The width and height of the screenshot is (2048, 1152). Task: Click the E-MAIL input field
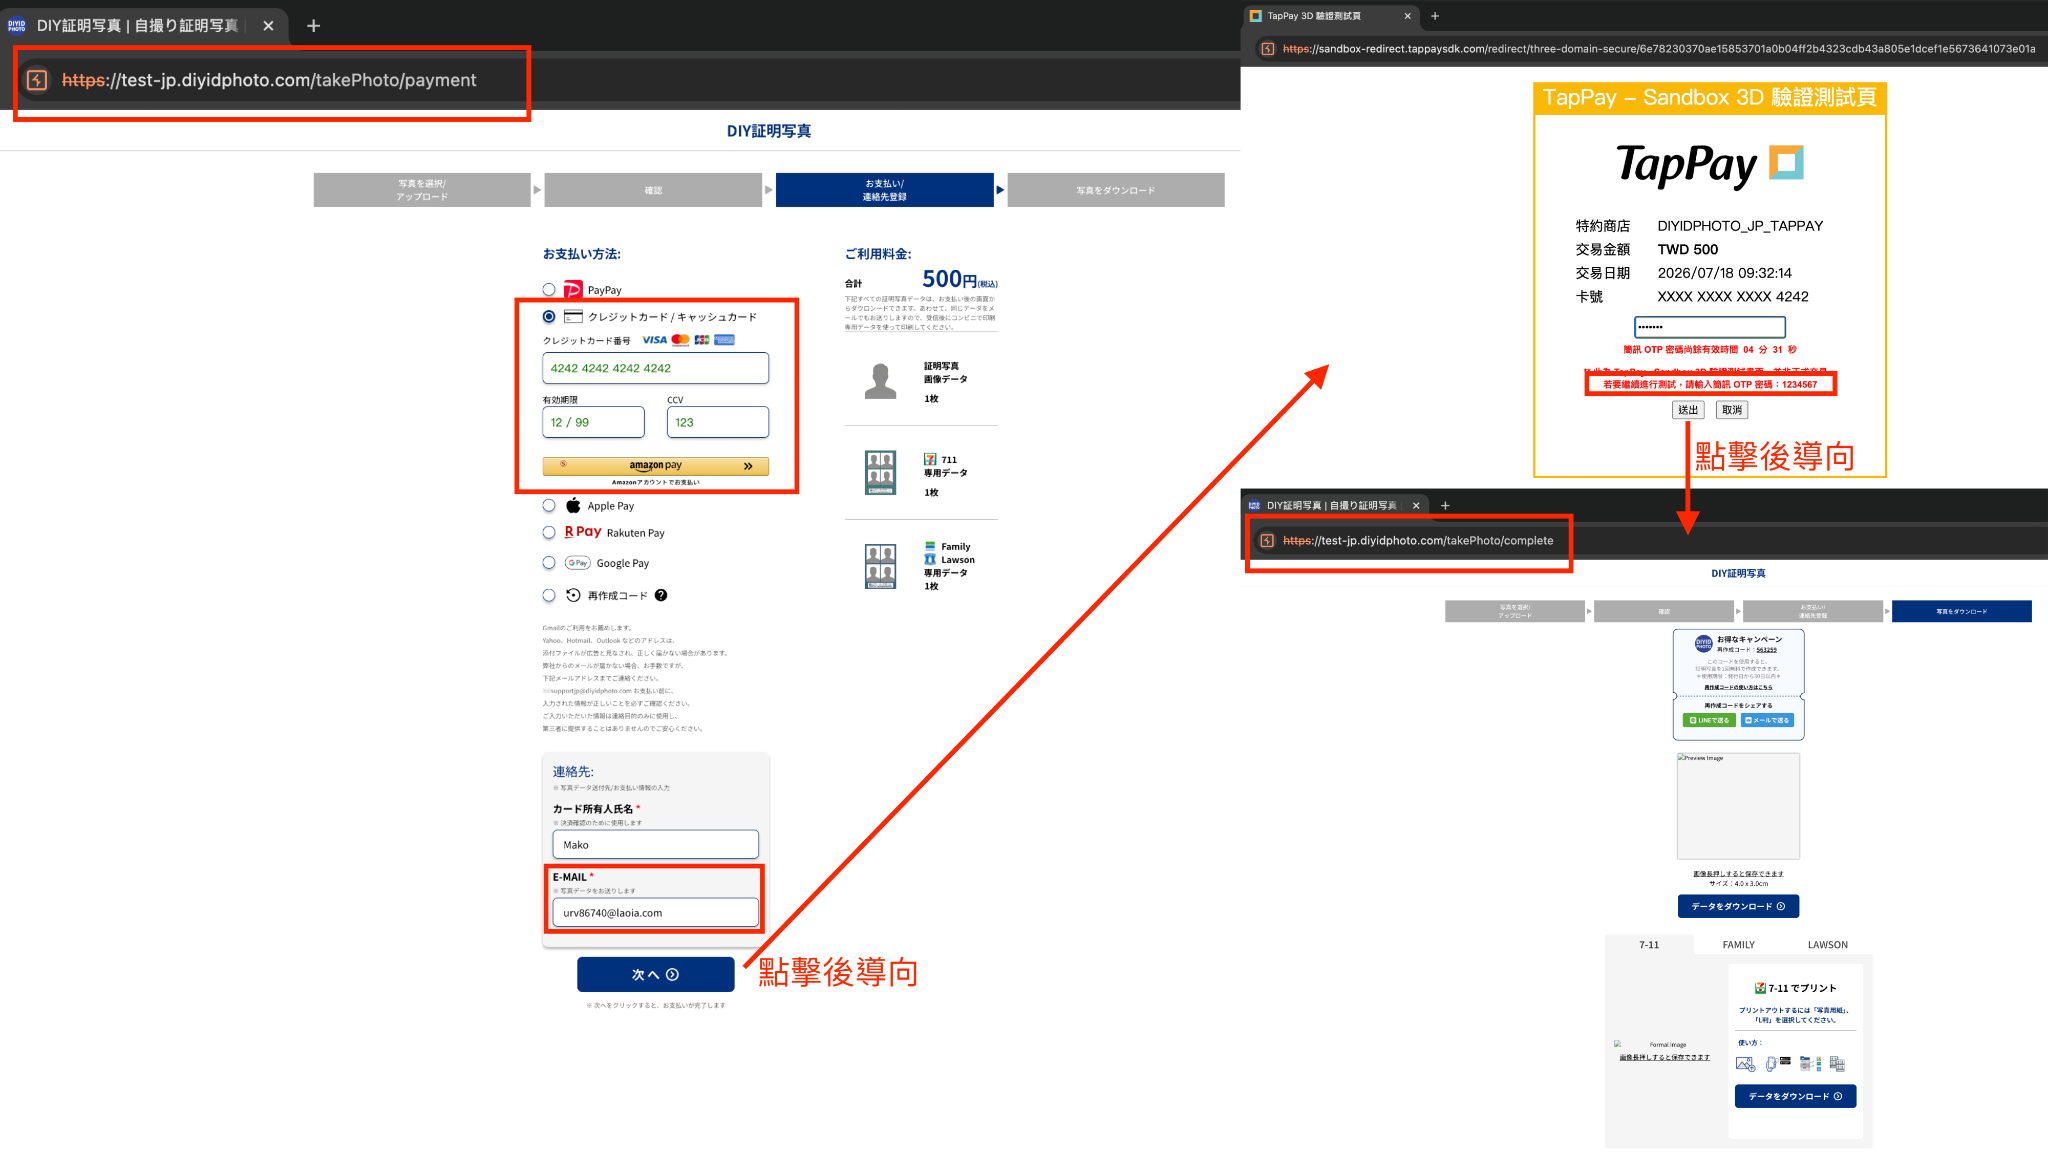click(656, 913)
